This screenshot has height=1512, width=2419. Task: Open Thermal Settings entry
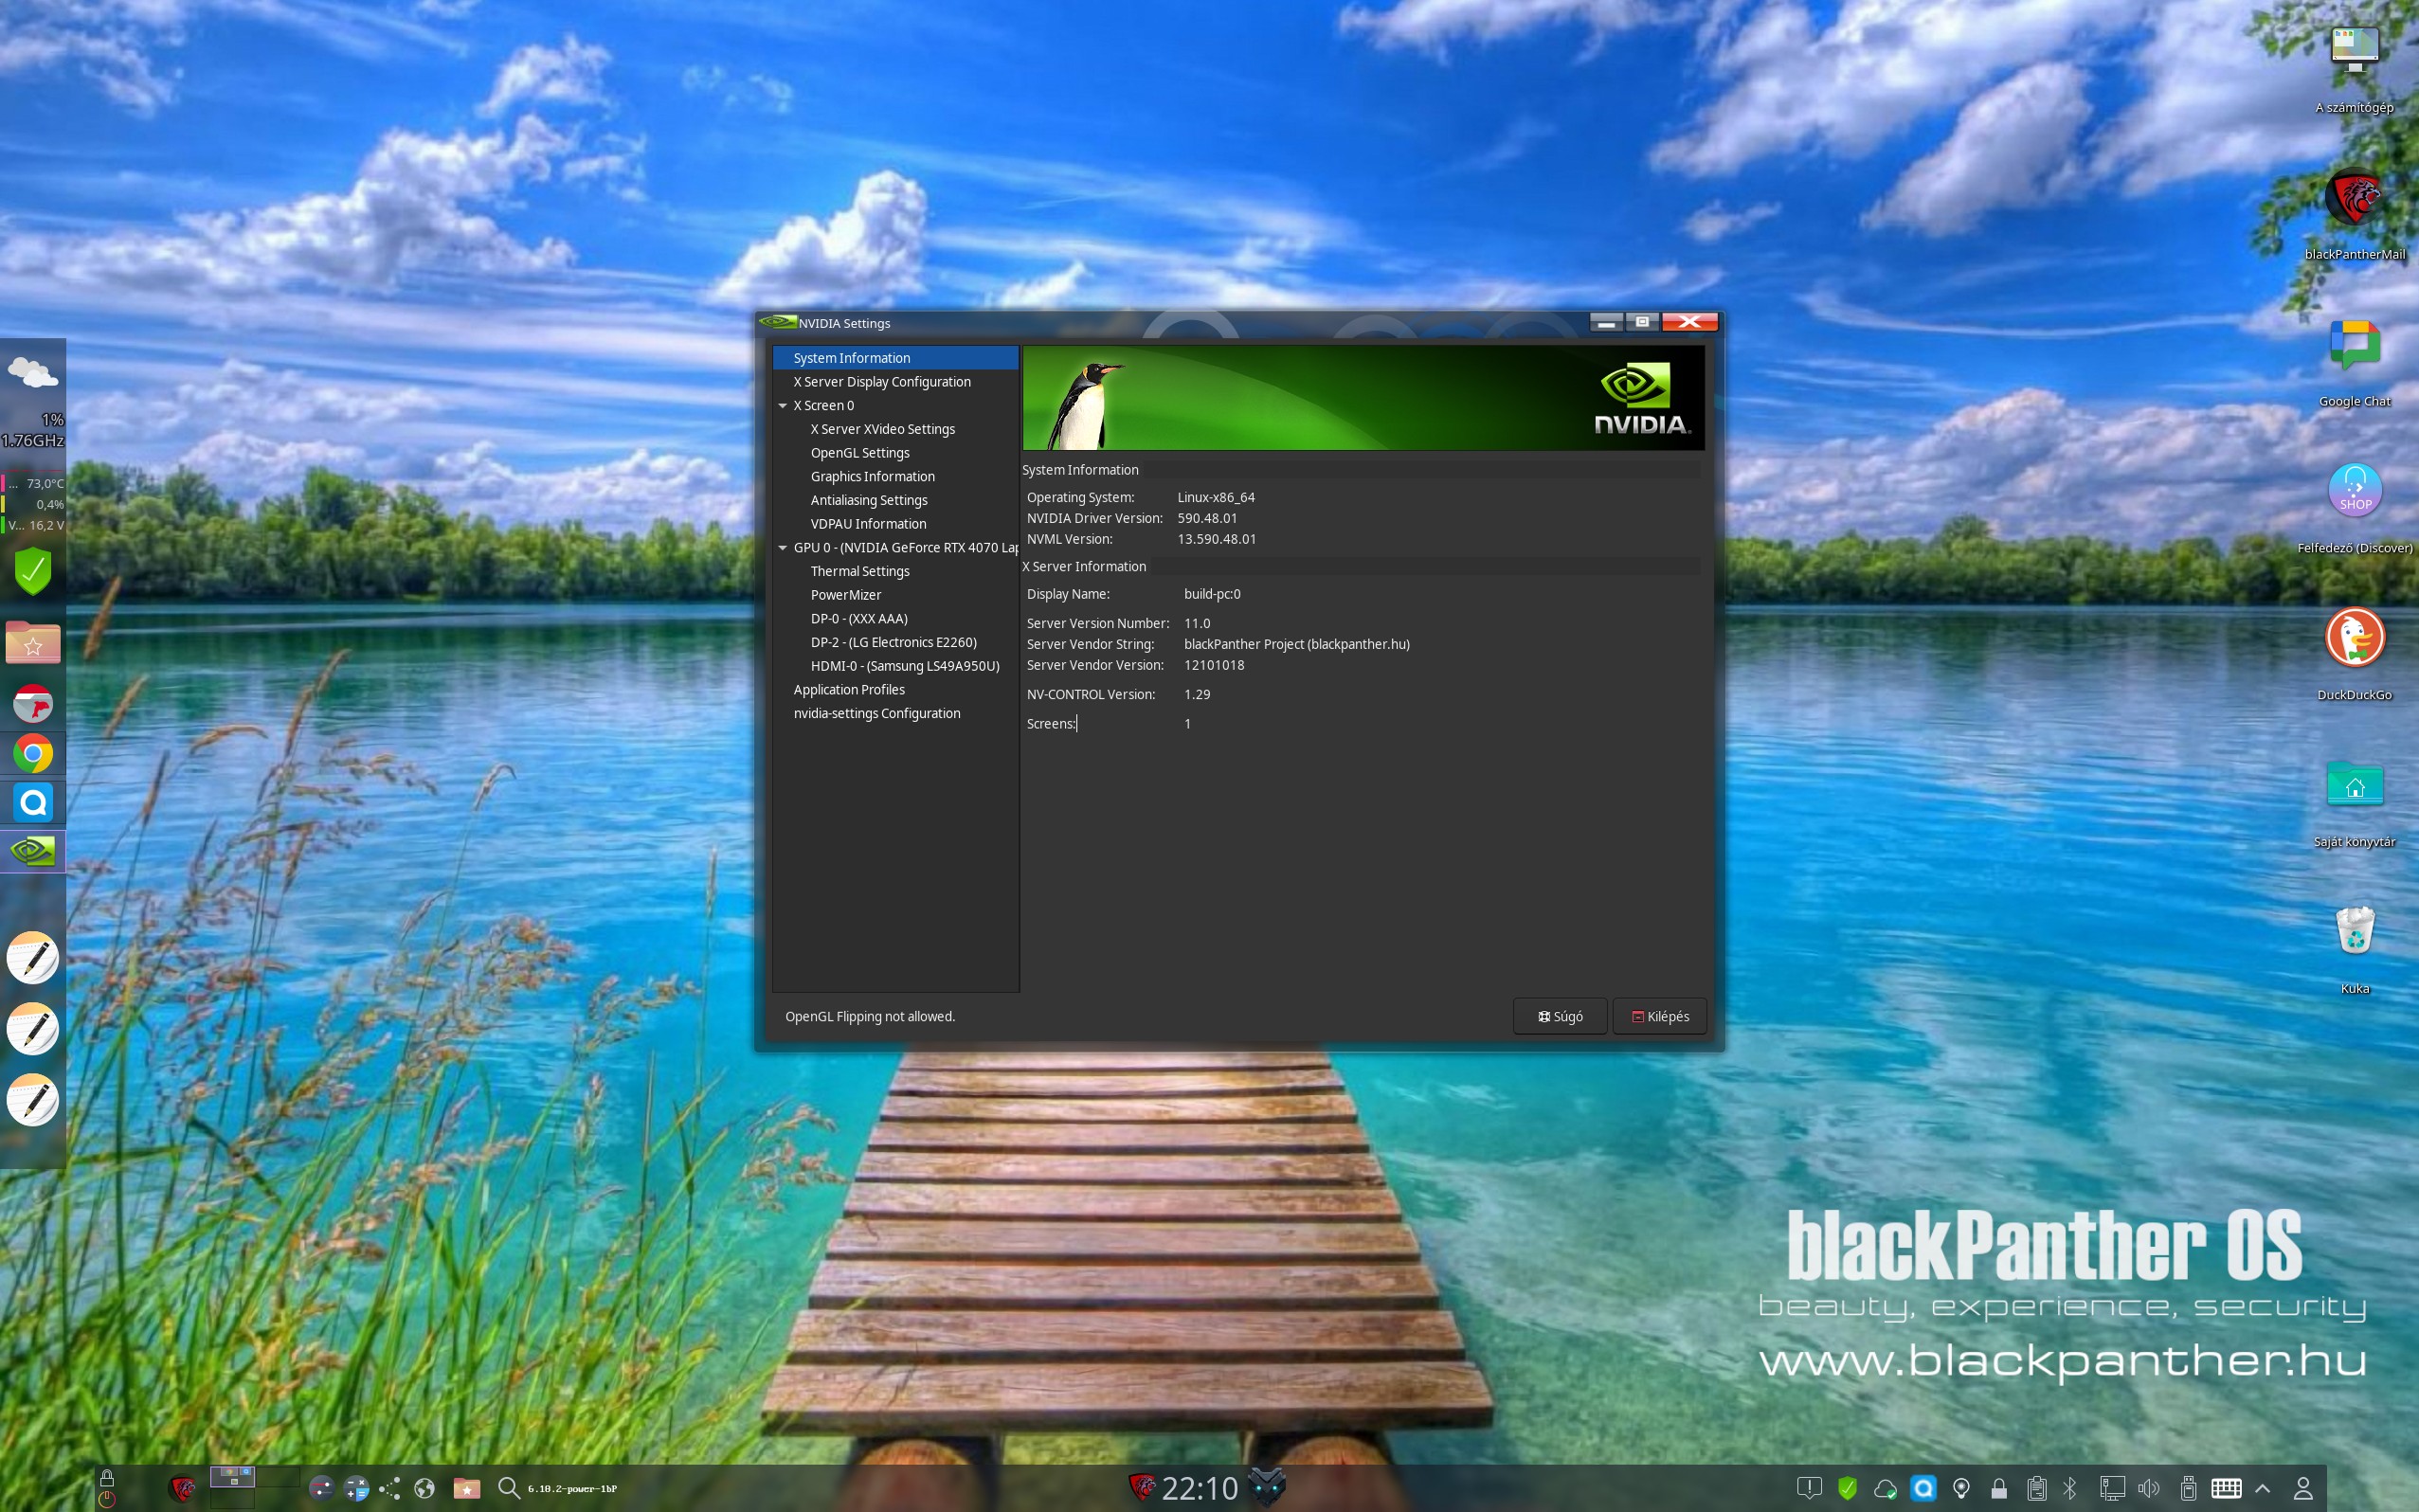pyautogui.click(x=859, y=571)
